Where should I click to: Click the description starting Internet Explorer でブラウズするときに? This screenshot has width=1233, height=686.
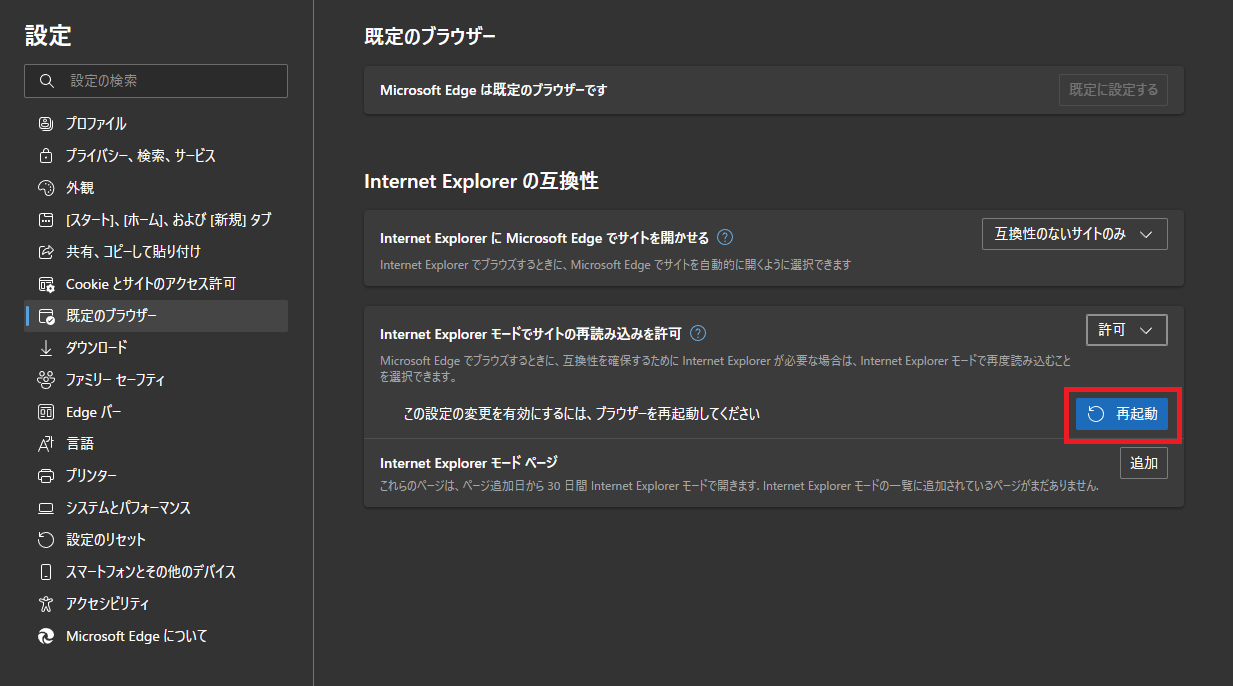click(x=616, y=265)
